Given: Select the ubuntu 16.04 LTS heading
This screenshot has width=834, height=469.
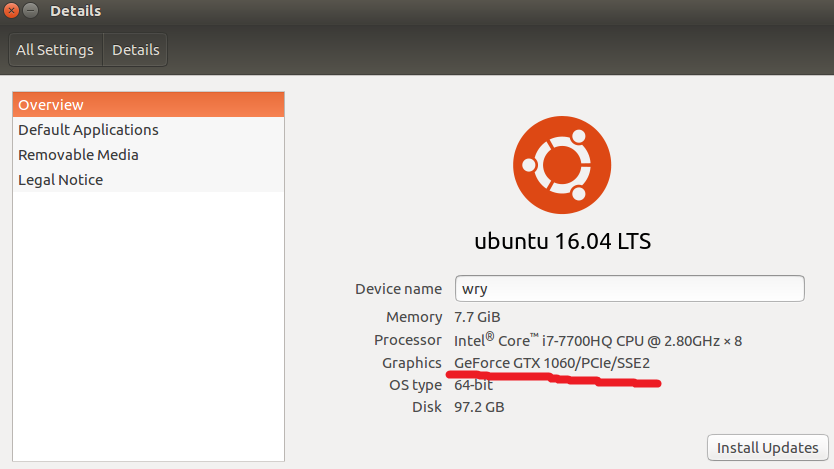Looking at the screenshot, I should pyautogui.click(x=562, y=241).
